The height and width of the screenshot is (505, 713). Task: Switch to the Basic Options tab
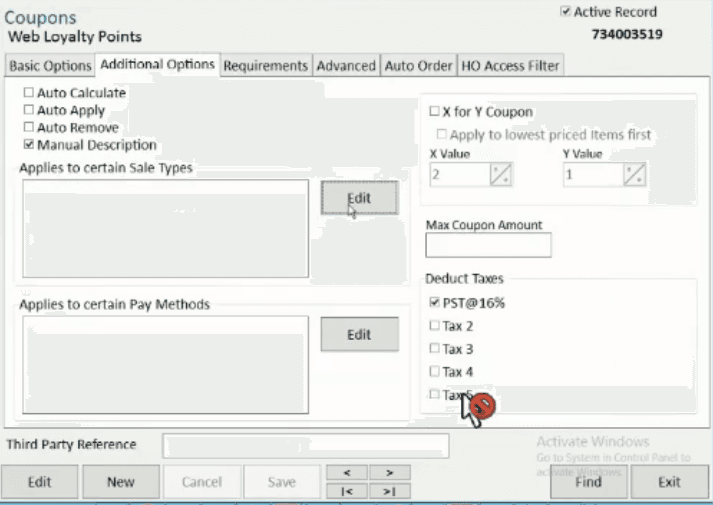click(49, 66)
